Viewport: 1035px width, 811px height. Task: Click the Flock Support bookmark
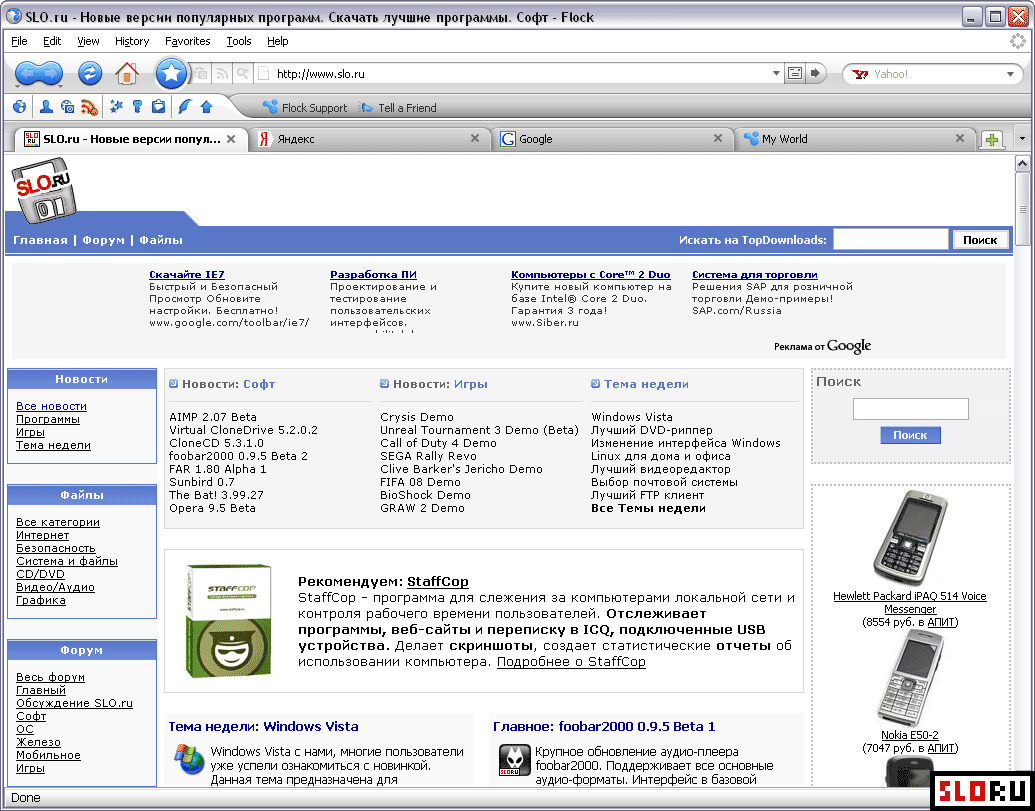(305, 108)
